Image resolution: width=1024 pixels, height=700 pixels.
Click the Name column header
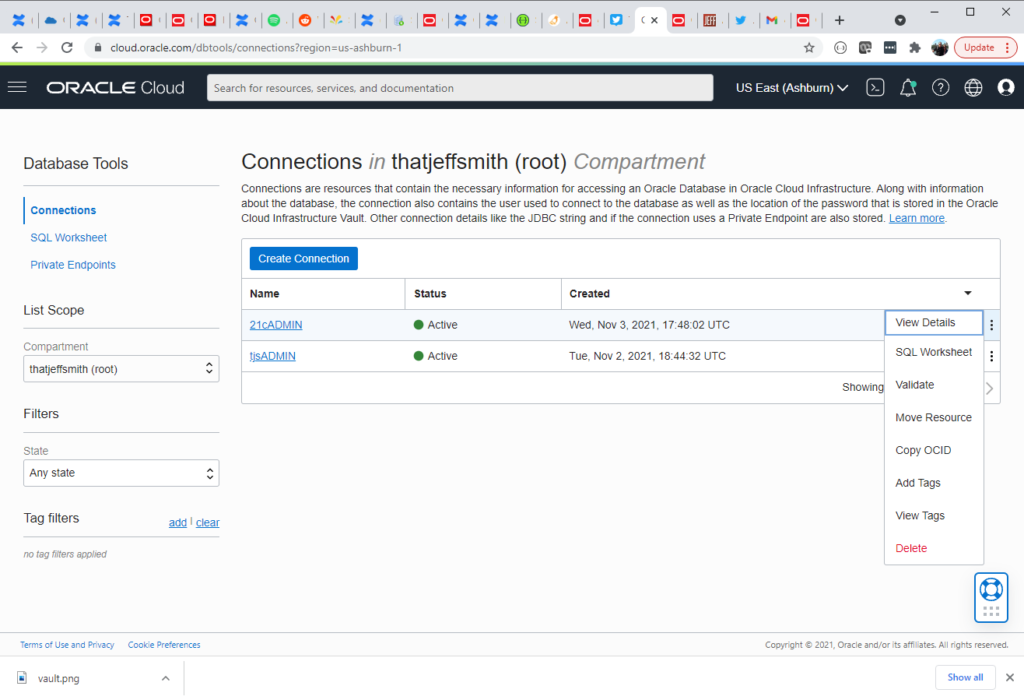click(264, 293)
